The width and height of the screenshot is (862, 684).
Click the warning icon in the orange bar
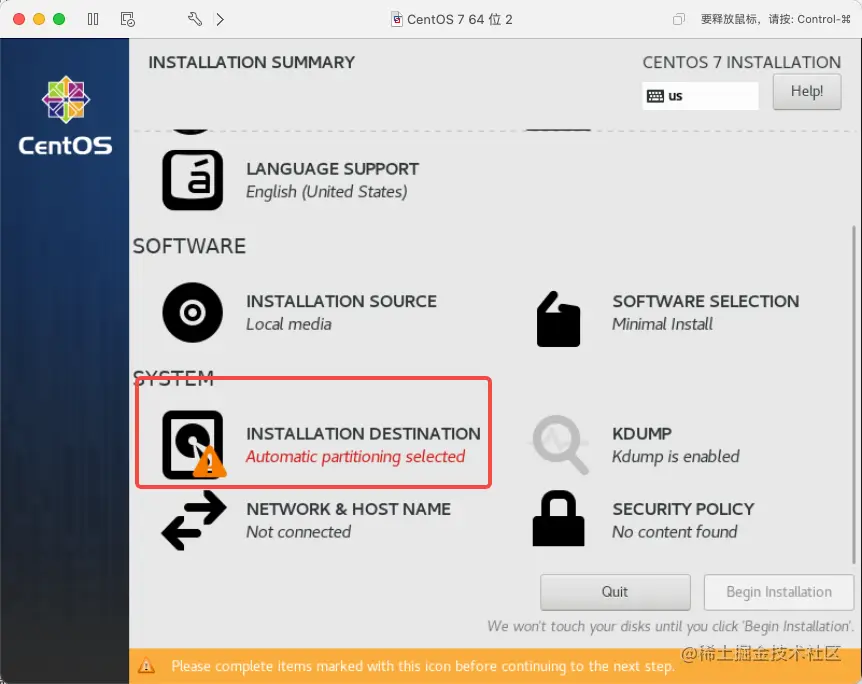click(146, 666)
